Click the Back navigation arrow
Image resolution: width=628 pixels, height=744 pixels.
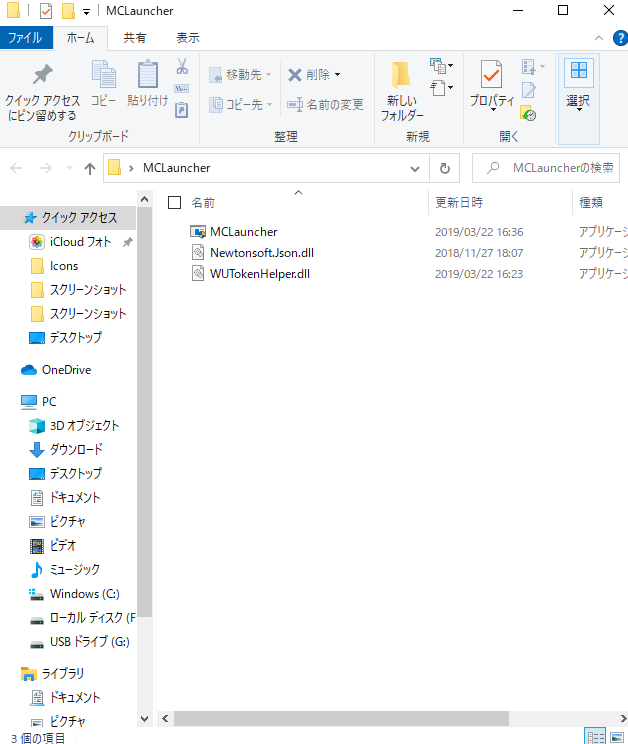17,168
